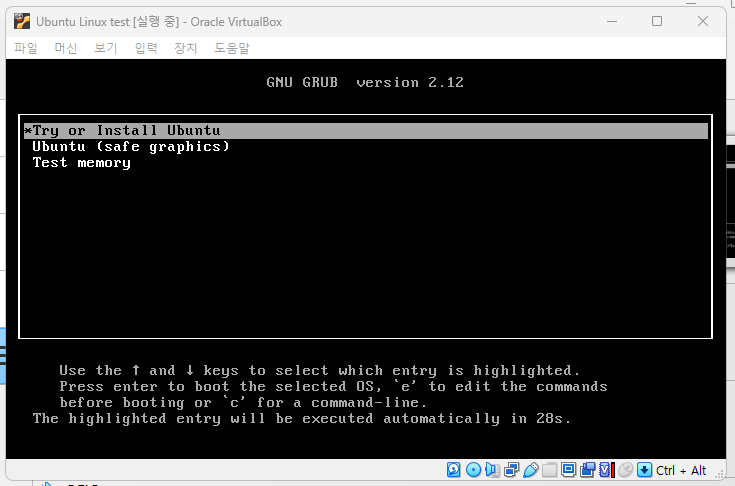Open the 보기 menu
735x486 pixels.
106,48
